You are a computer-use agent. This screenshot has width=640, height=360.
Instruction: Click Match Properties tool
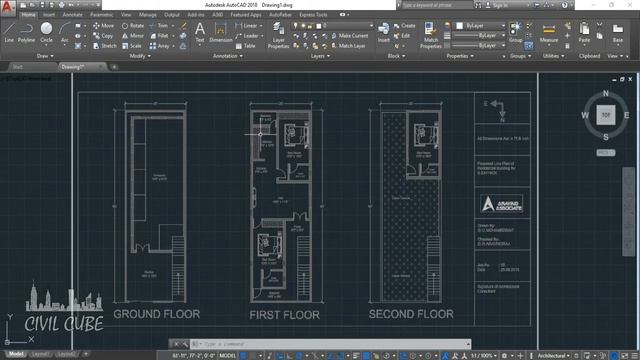(431, 36)
